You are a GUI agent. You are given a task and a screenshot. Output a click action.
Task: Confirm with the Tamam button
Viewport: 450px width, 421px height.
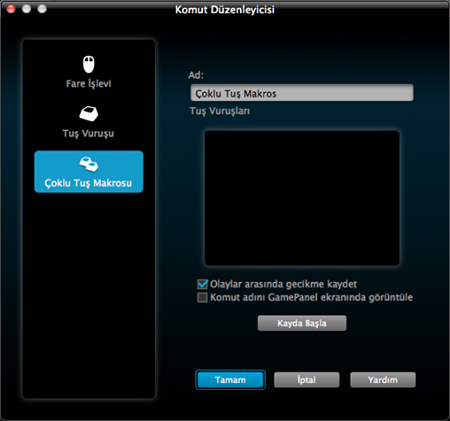tap(230, 380)
